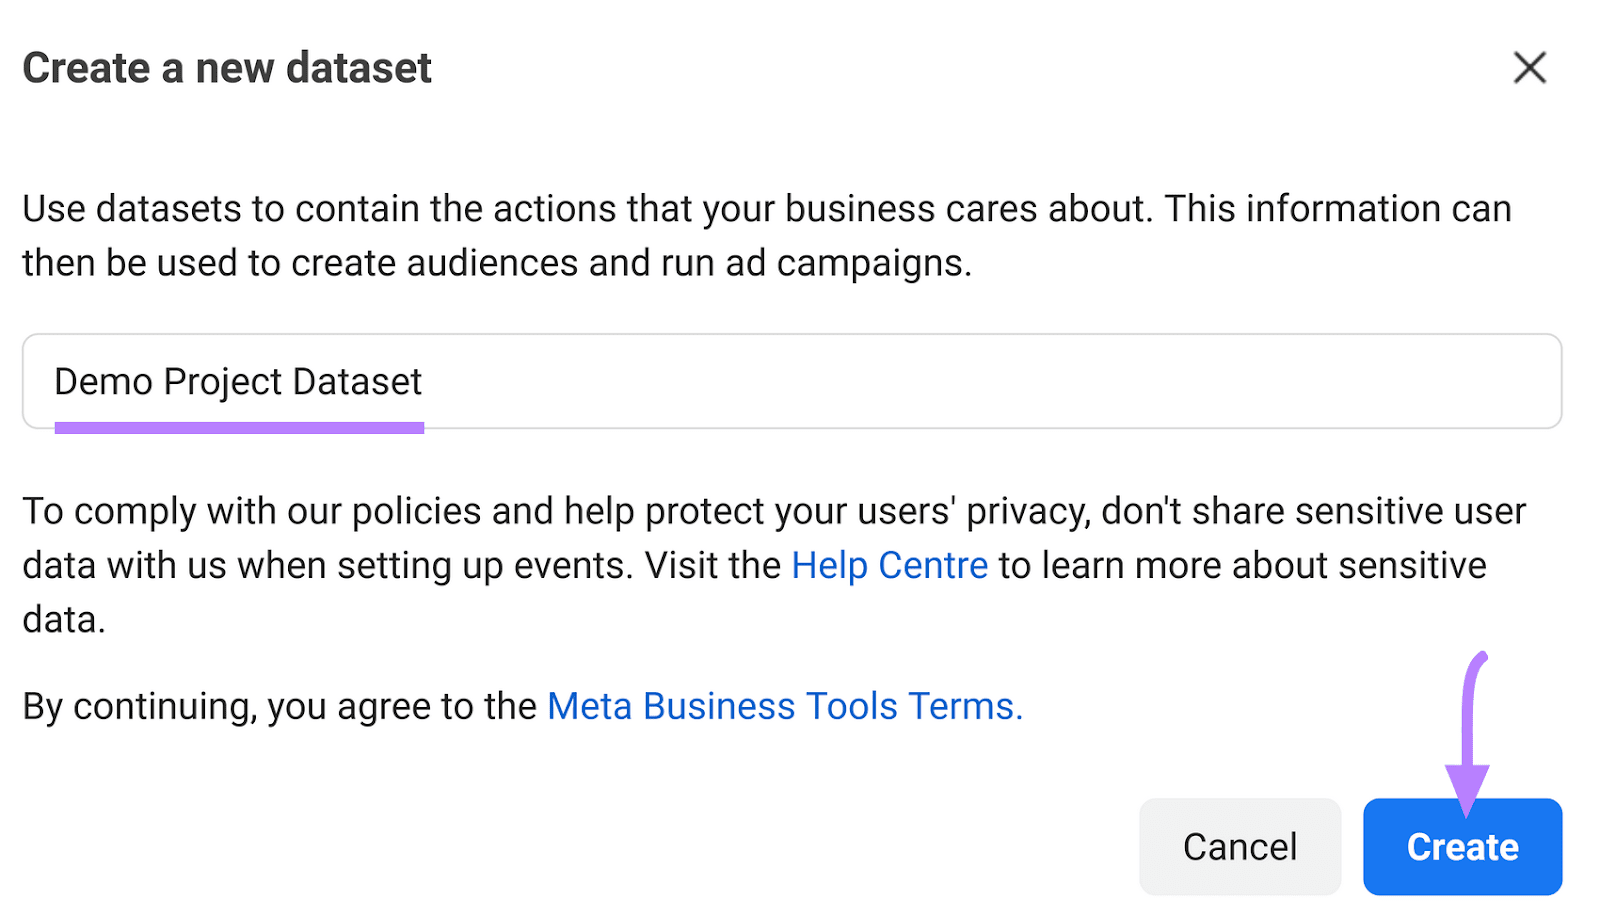Select the dataset name input field
1600x916 pixels.
[x=795, y=382]
